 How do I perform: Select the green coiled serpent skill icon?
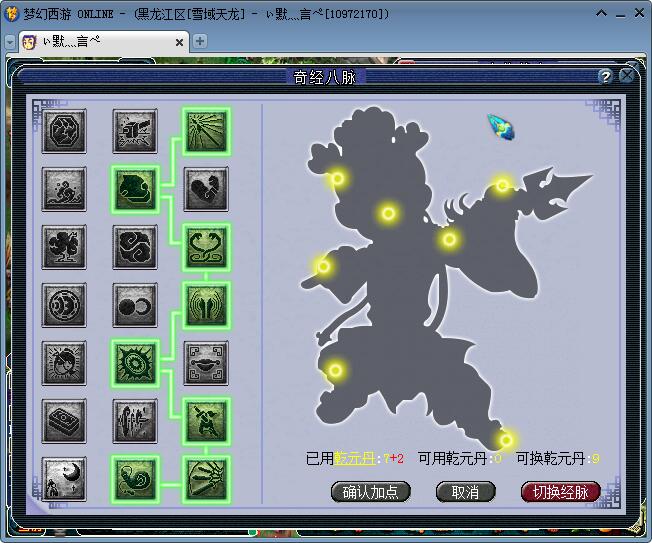click(x=135, y=479)
